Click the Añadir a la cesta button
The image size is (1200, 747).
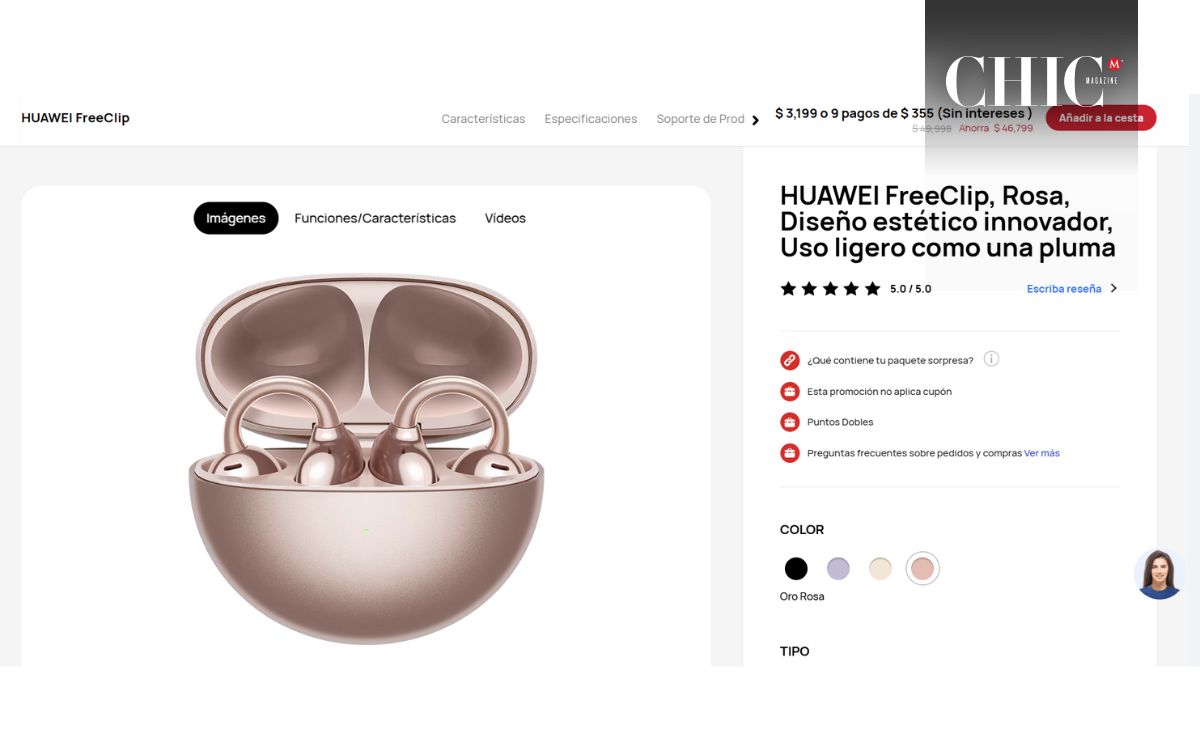[1101, 118]
